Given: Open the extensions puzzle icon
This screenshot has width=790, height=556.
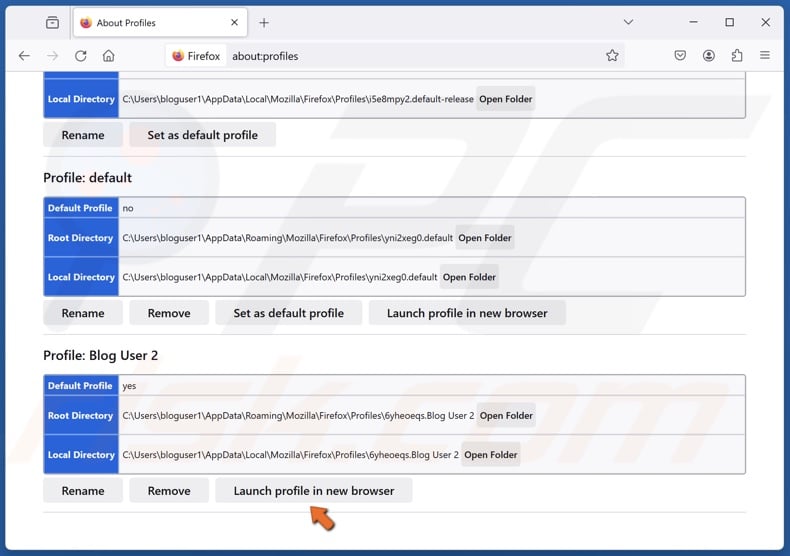Looking at the screenshot, I should 737,55.
